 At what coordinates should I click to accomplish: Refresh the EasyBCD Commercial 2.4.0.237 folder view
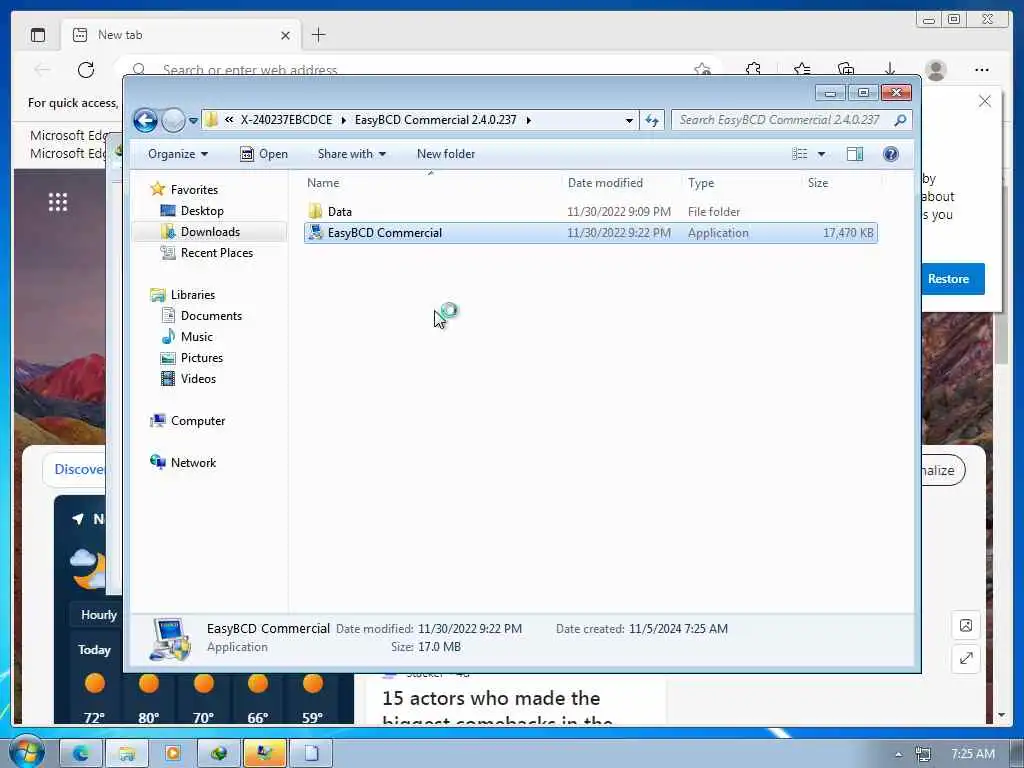[652, 120]
